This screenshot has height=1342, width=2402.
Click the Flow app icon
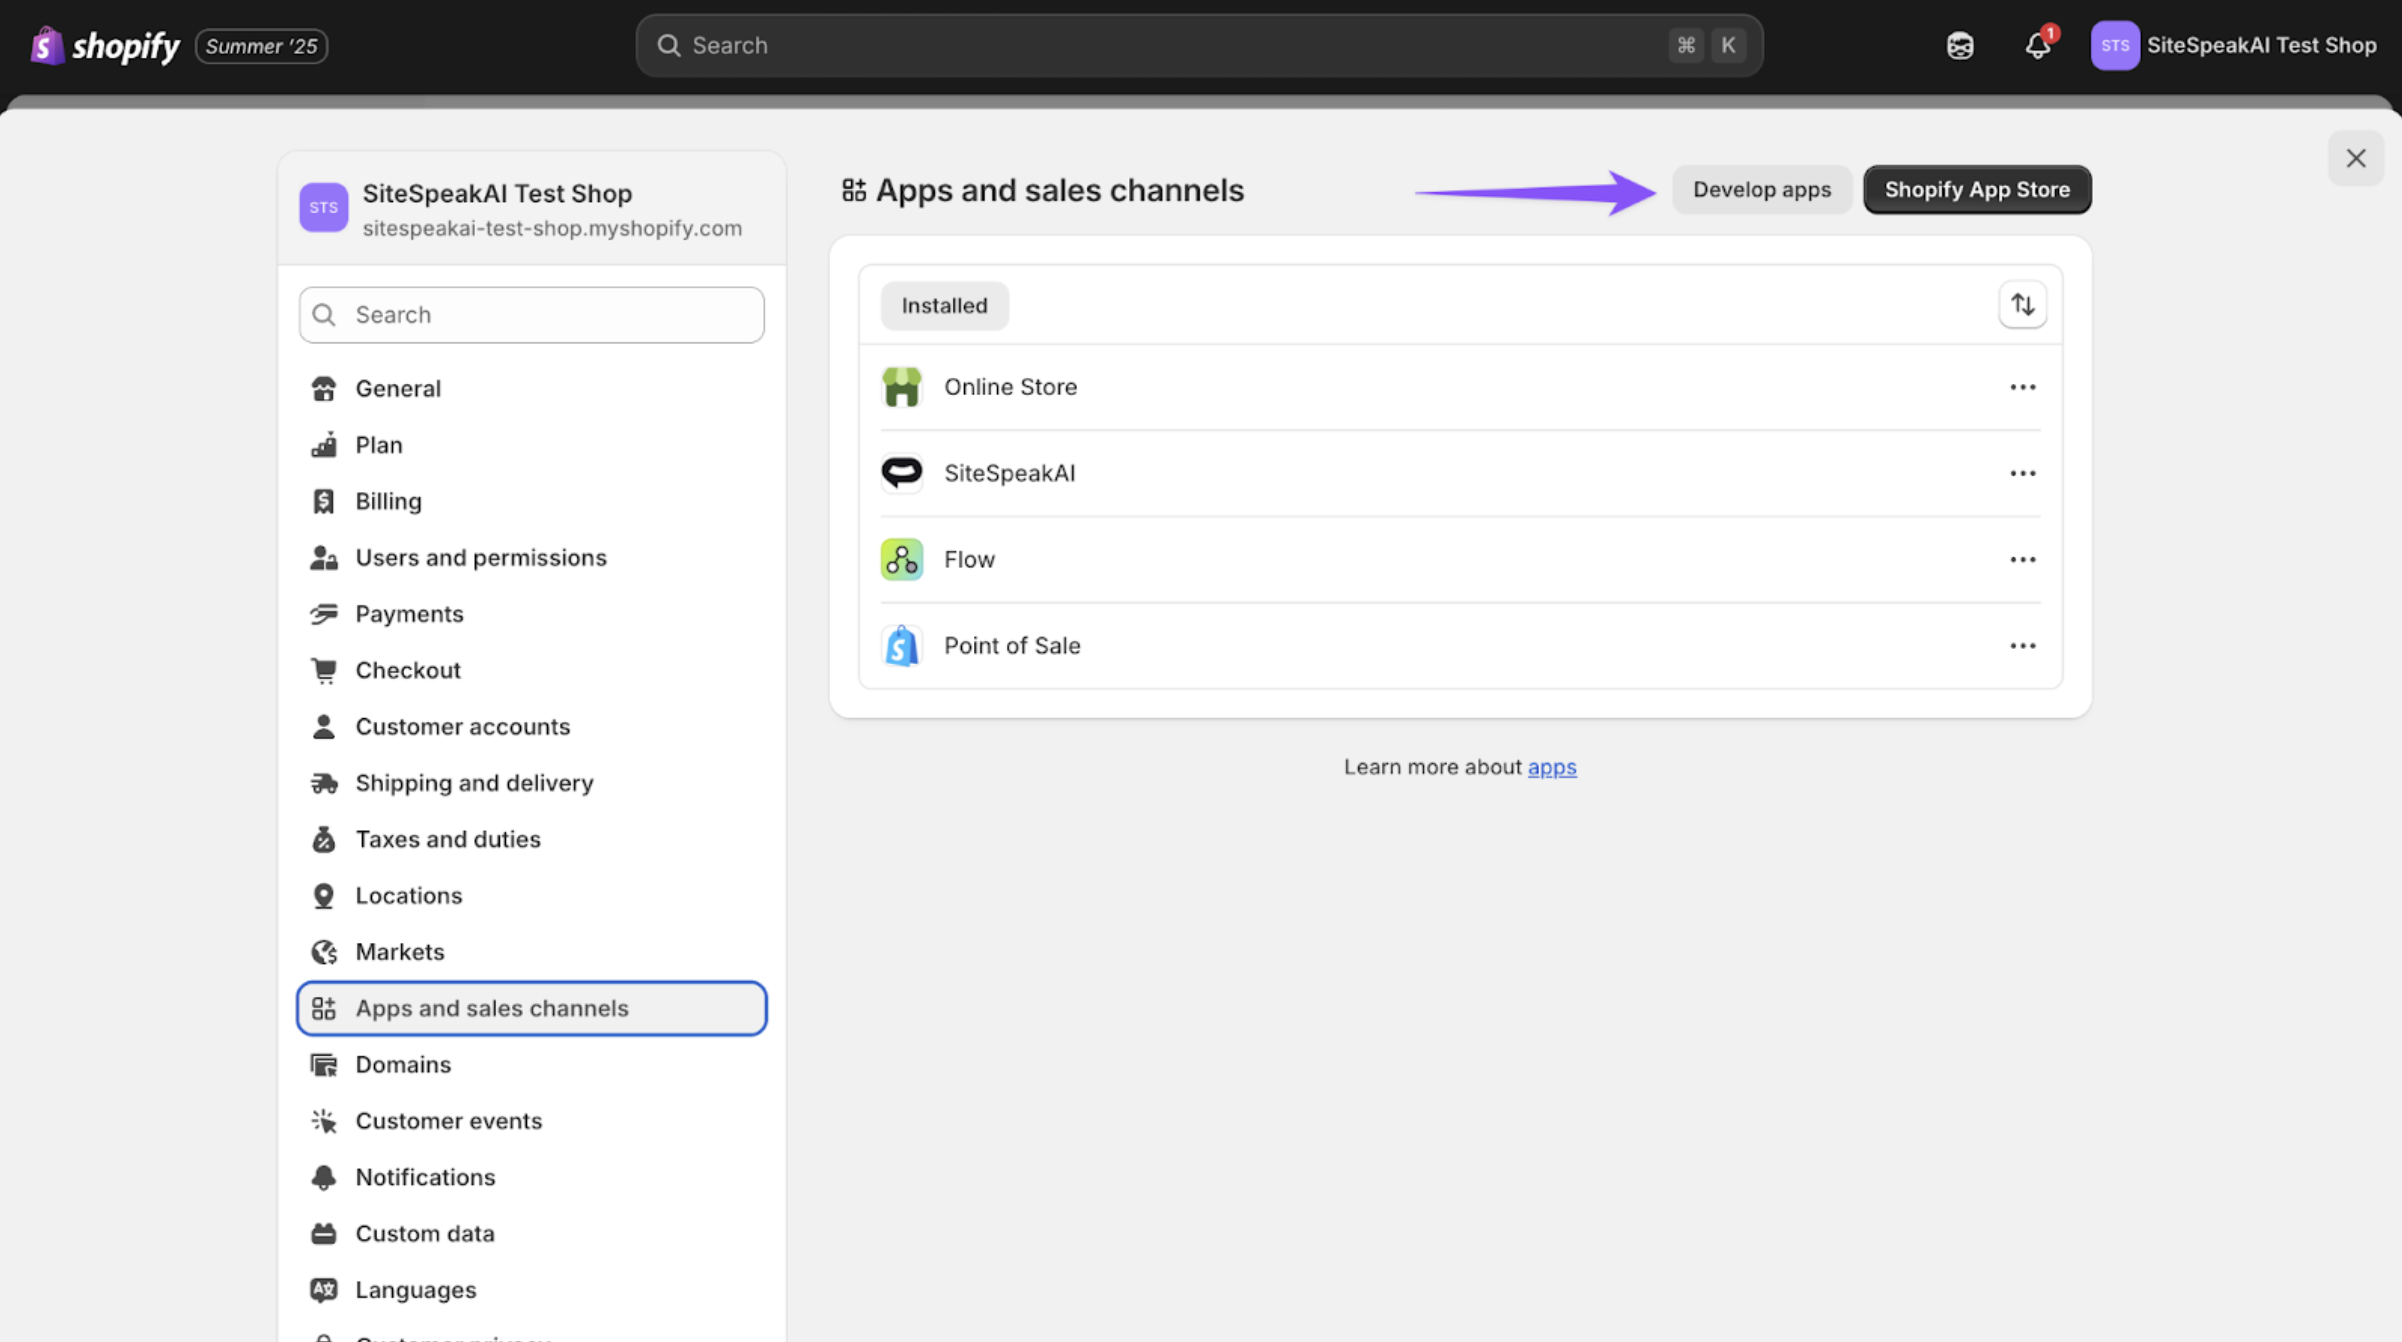901,559
